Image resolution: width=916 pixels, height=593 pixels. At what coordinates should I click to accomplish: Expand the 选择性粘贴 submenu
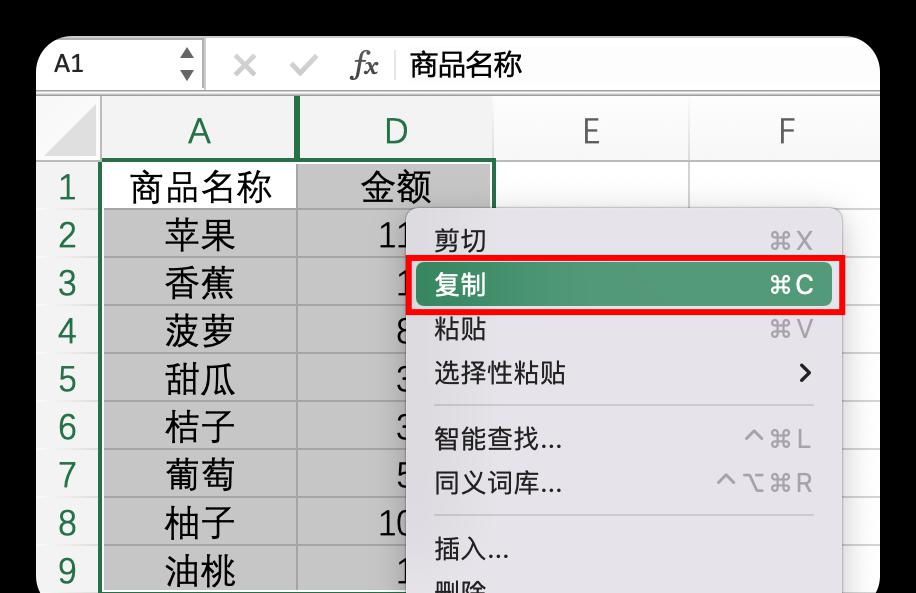point(623,373)
